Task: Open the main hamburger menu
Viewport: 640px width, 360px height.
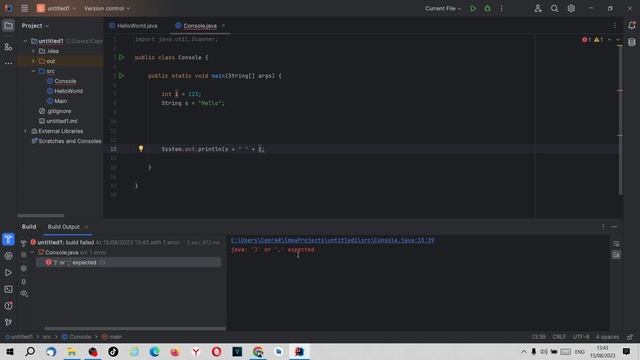Action: (x=24, y=8)
